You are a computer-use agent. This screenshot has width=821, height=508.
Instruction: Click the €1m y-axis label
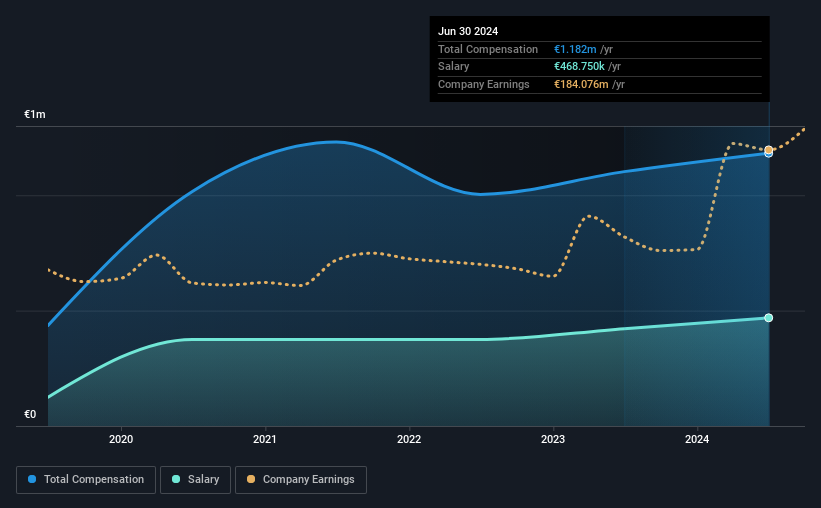[35, 114]
